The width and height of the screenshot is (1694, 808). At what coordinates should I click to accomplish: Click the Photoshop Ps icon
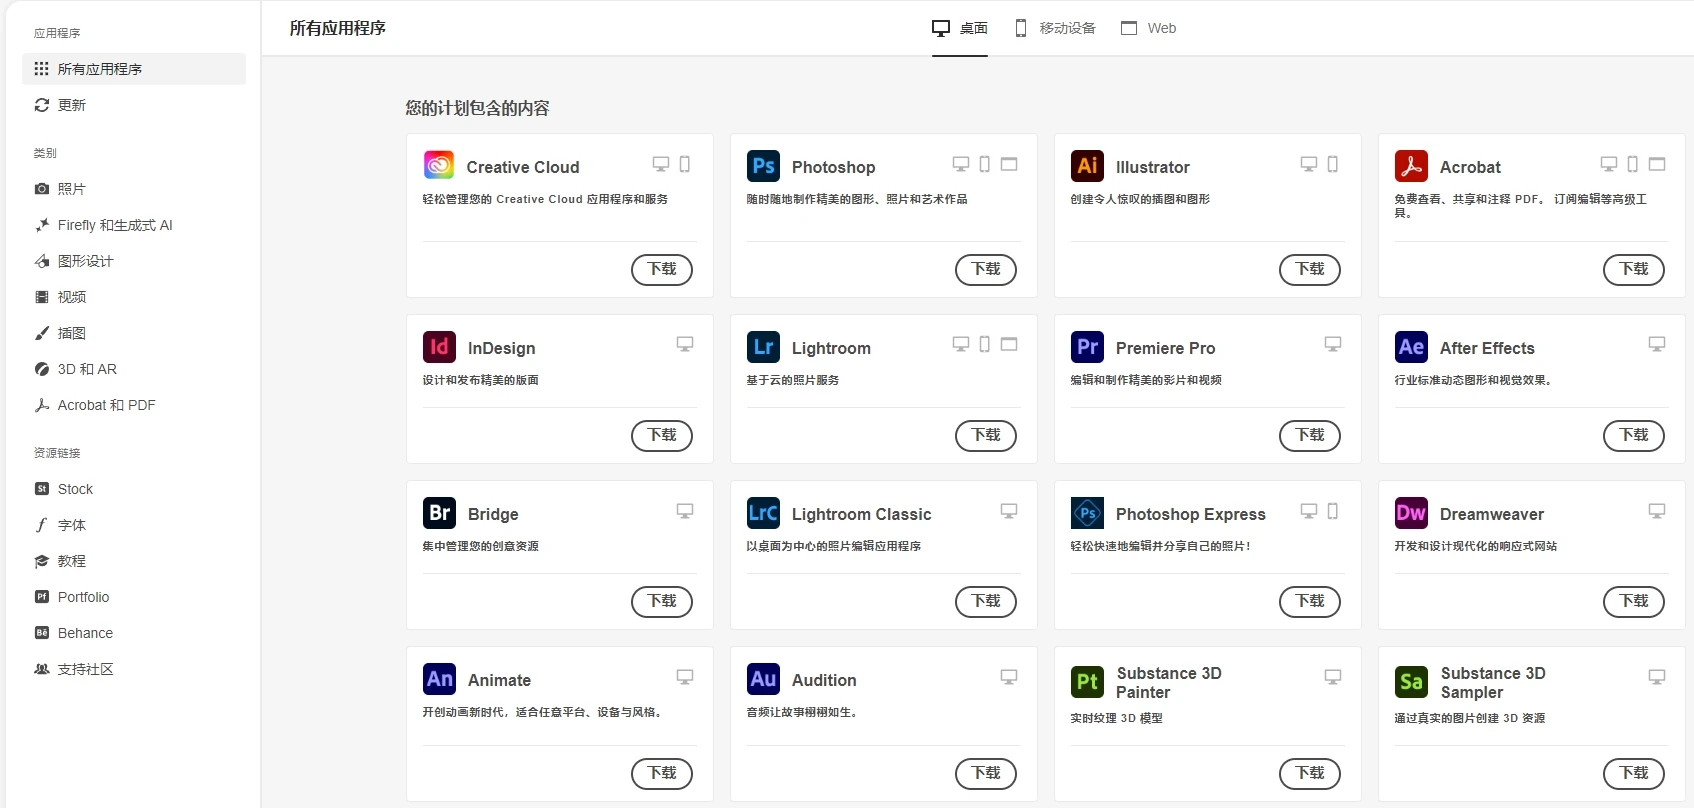[763, 165]
